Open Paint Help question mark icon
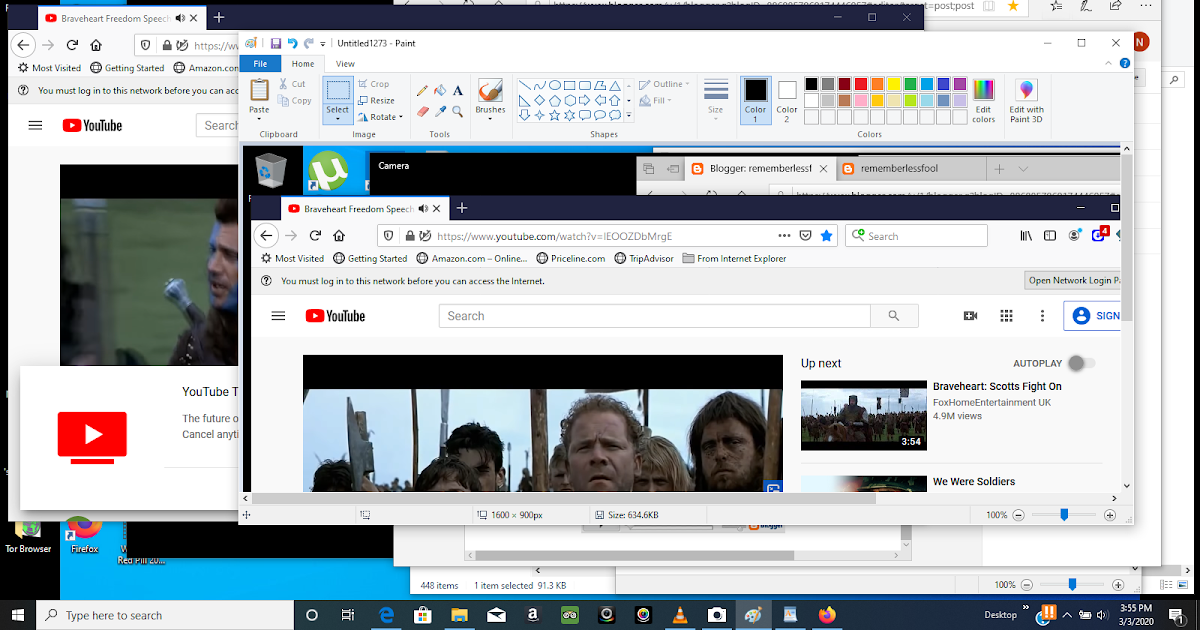 point(1125,64)
